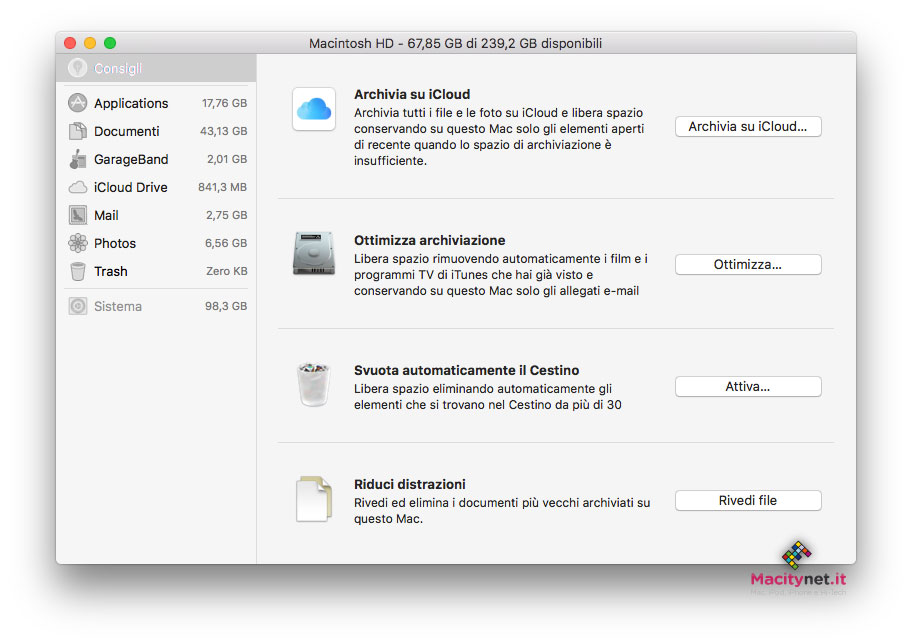
Task: Click the 43,13 GB Documenti size
Action: (x=224, y=131)
